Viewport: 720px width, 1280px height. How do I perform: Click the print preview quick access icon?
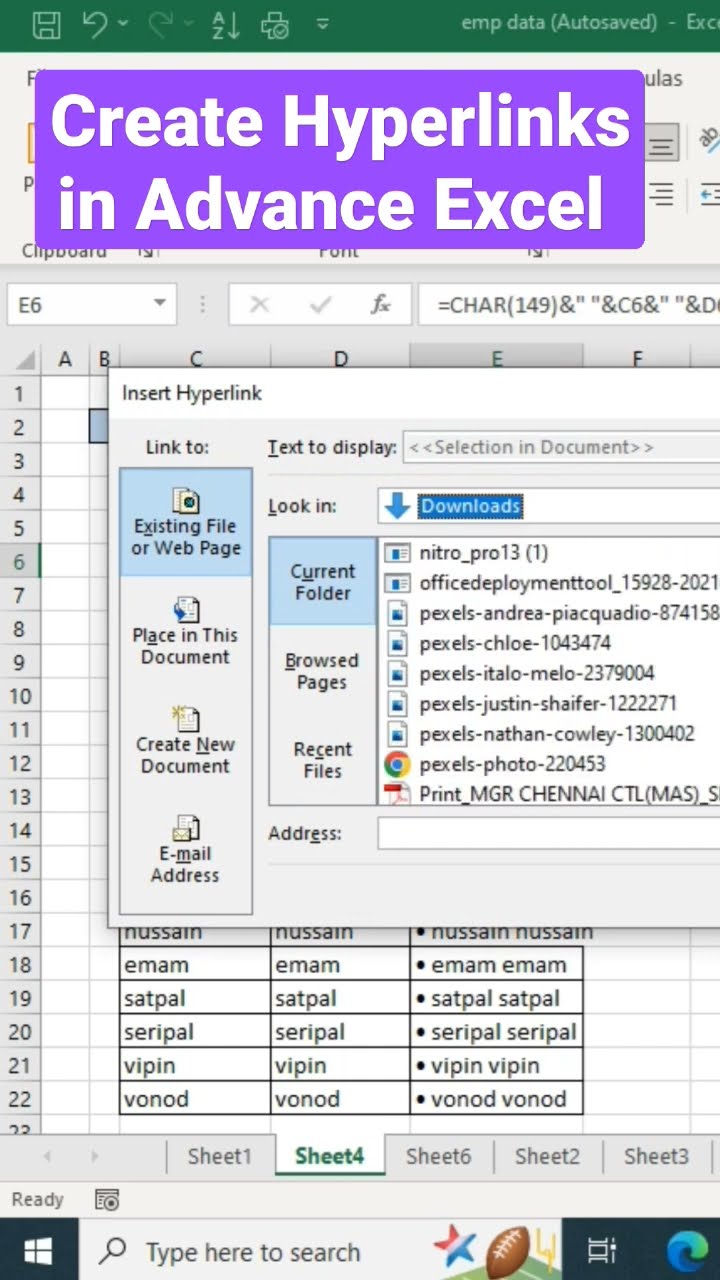tap(275, 24)
